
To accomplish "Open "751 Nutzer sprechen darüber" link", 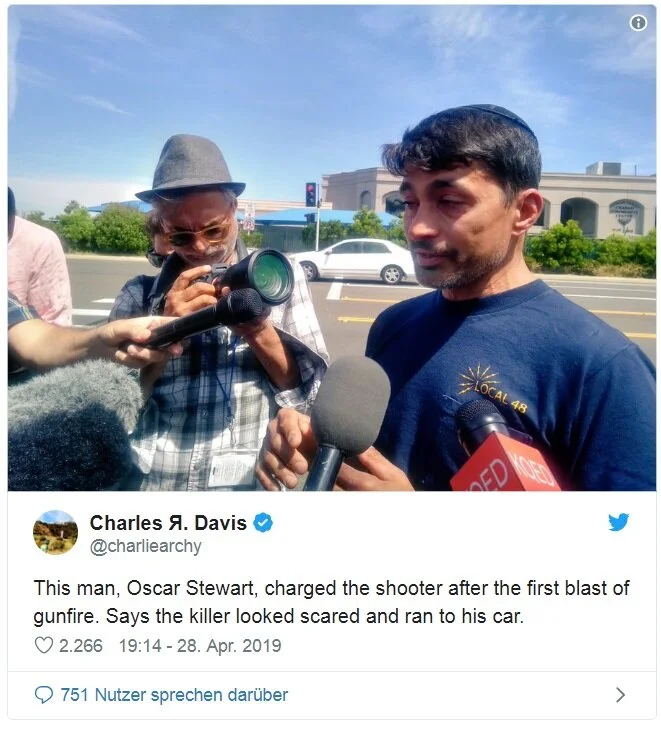I will (x=174, y=695).
